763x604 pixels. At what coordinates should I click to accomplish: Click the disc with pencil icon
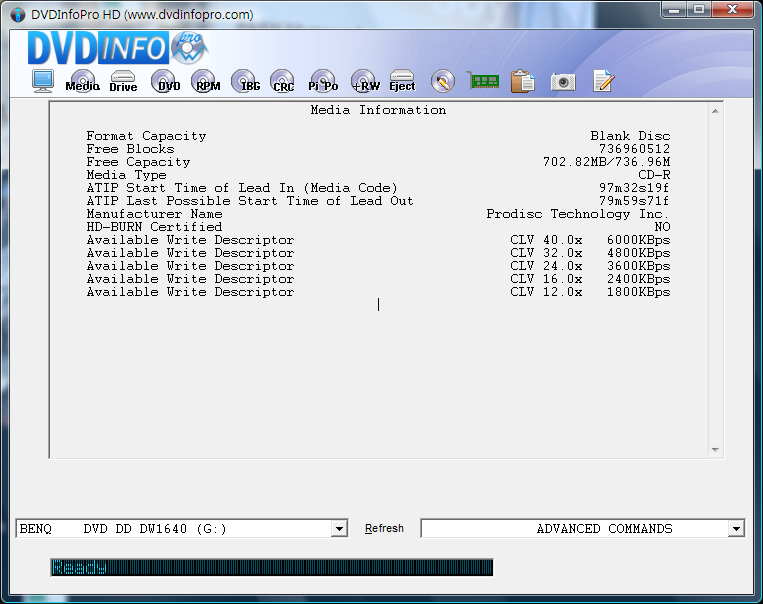point(443,81)
